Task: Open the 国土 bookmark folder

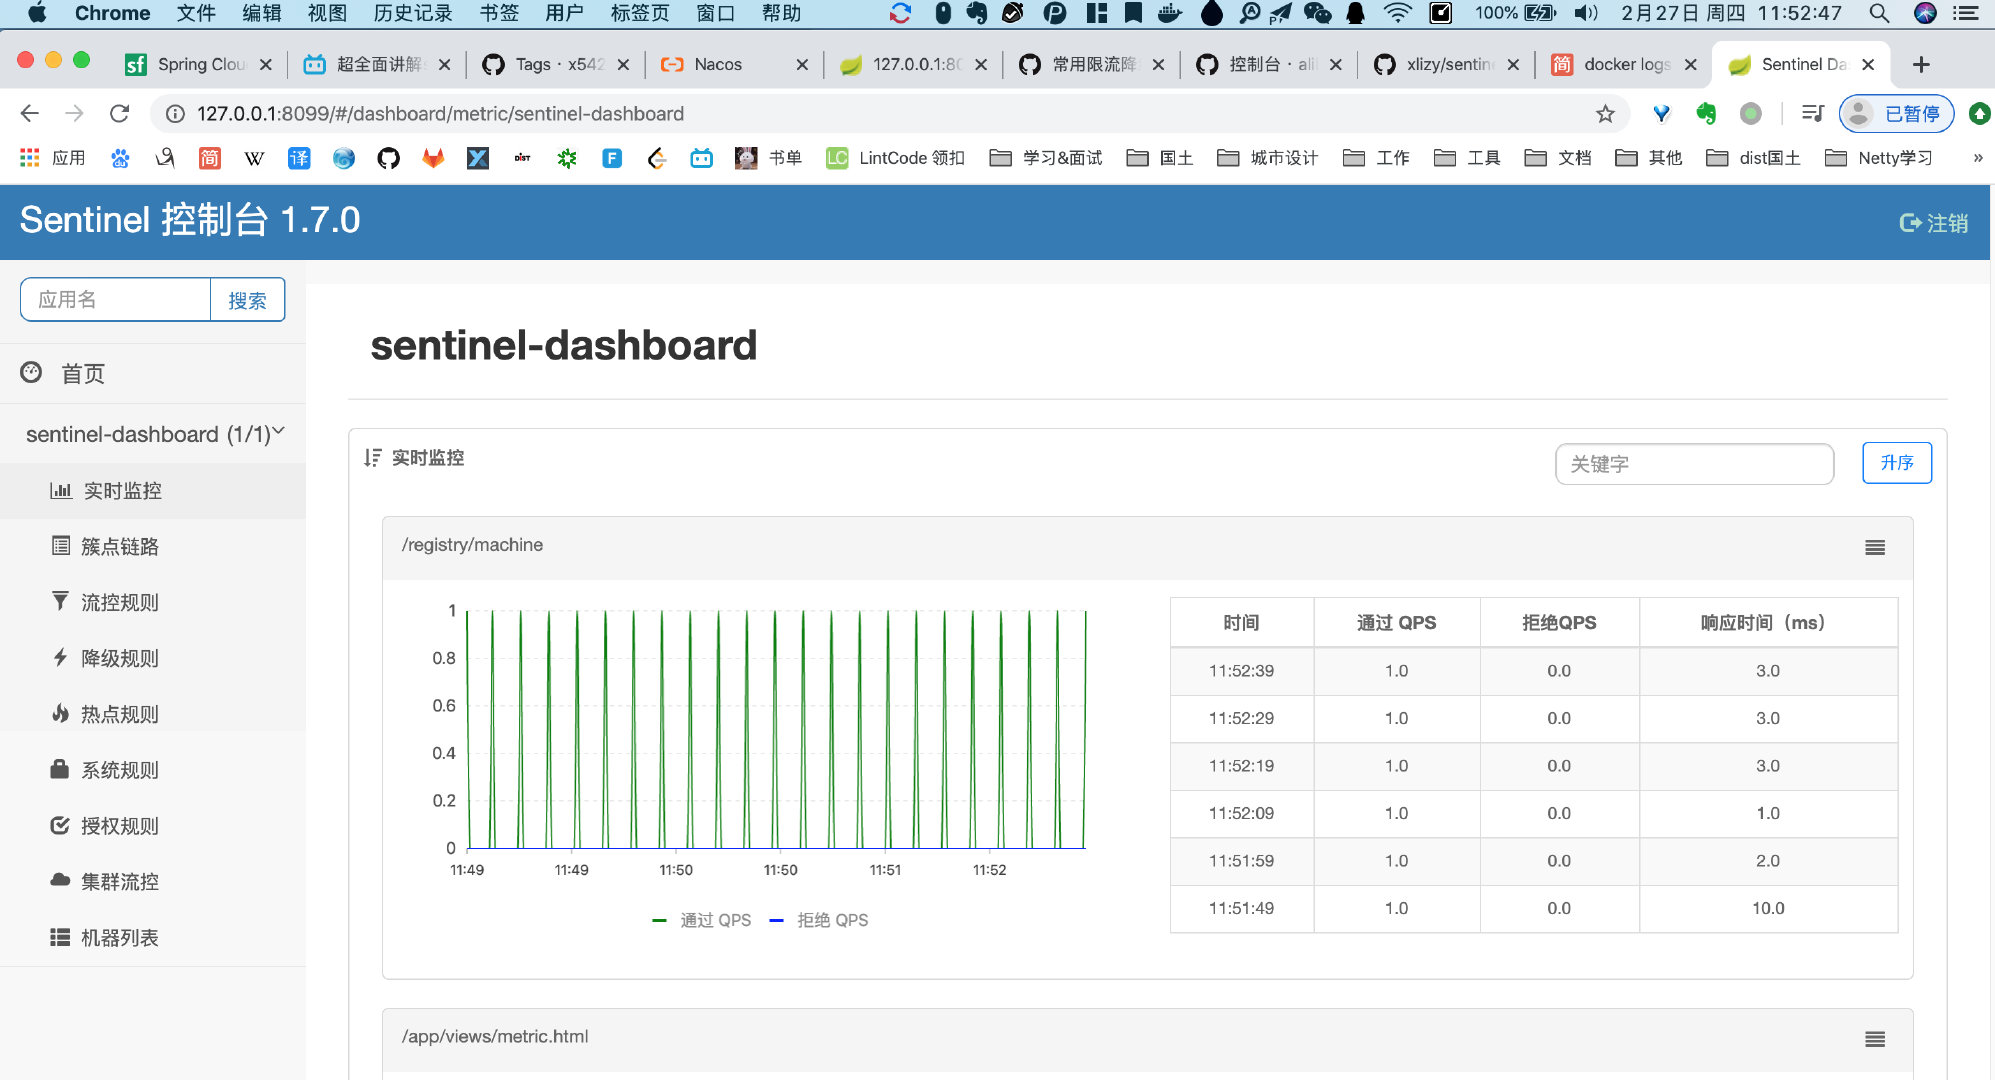Action: (x=1160, y=158)
